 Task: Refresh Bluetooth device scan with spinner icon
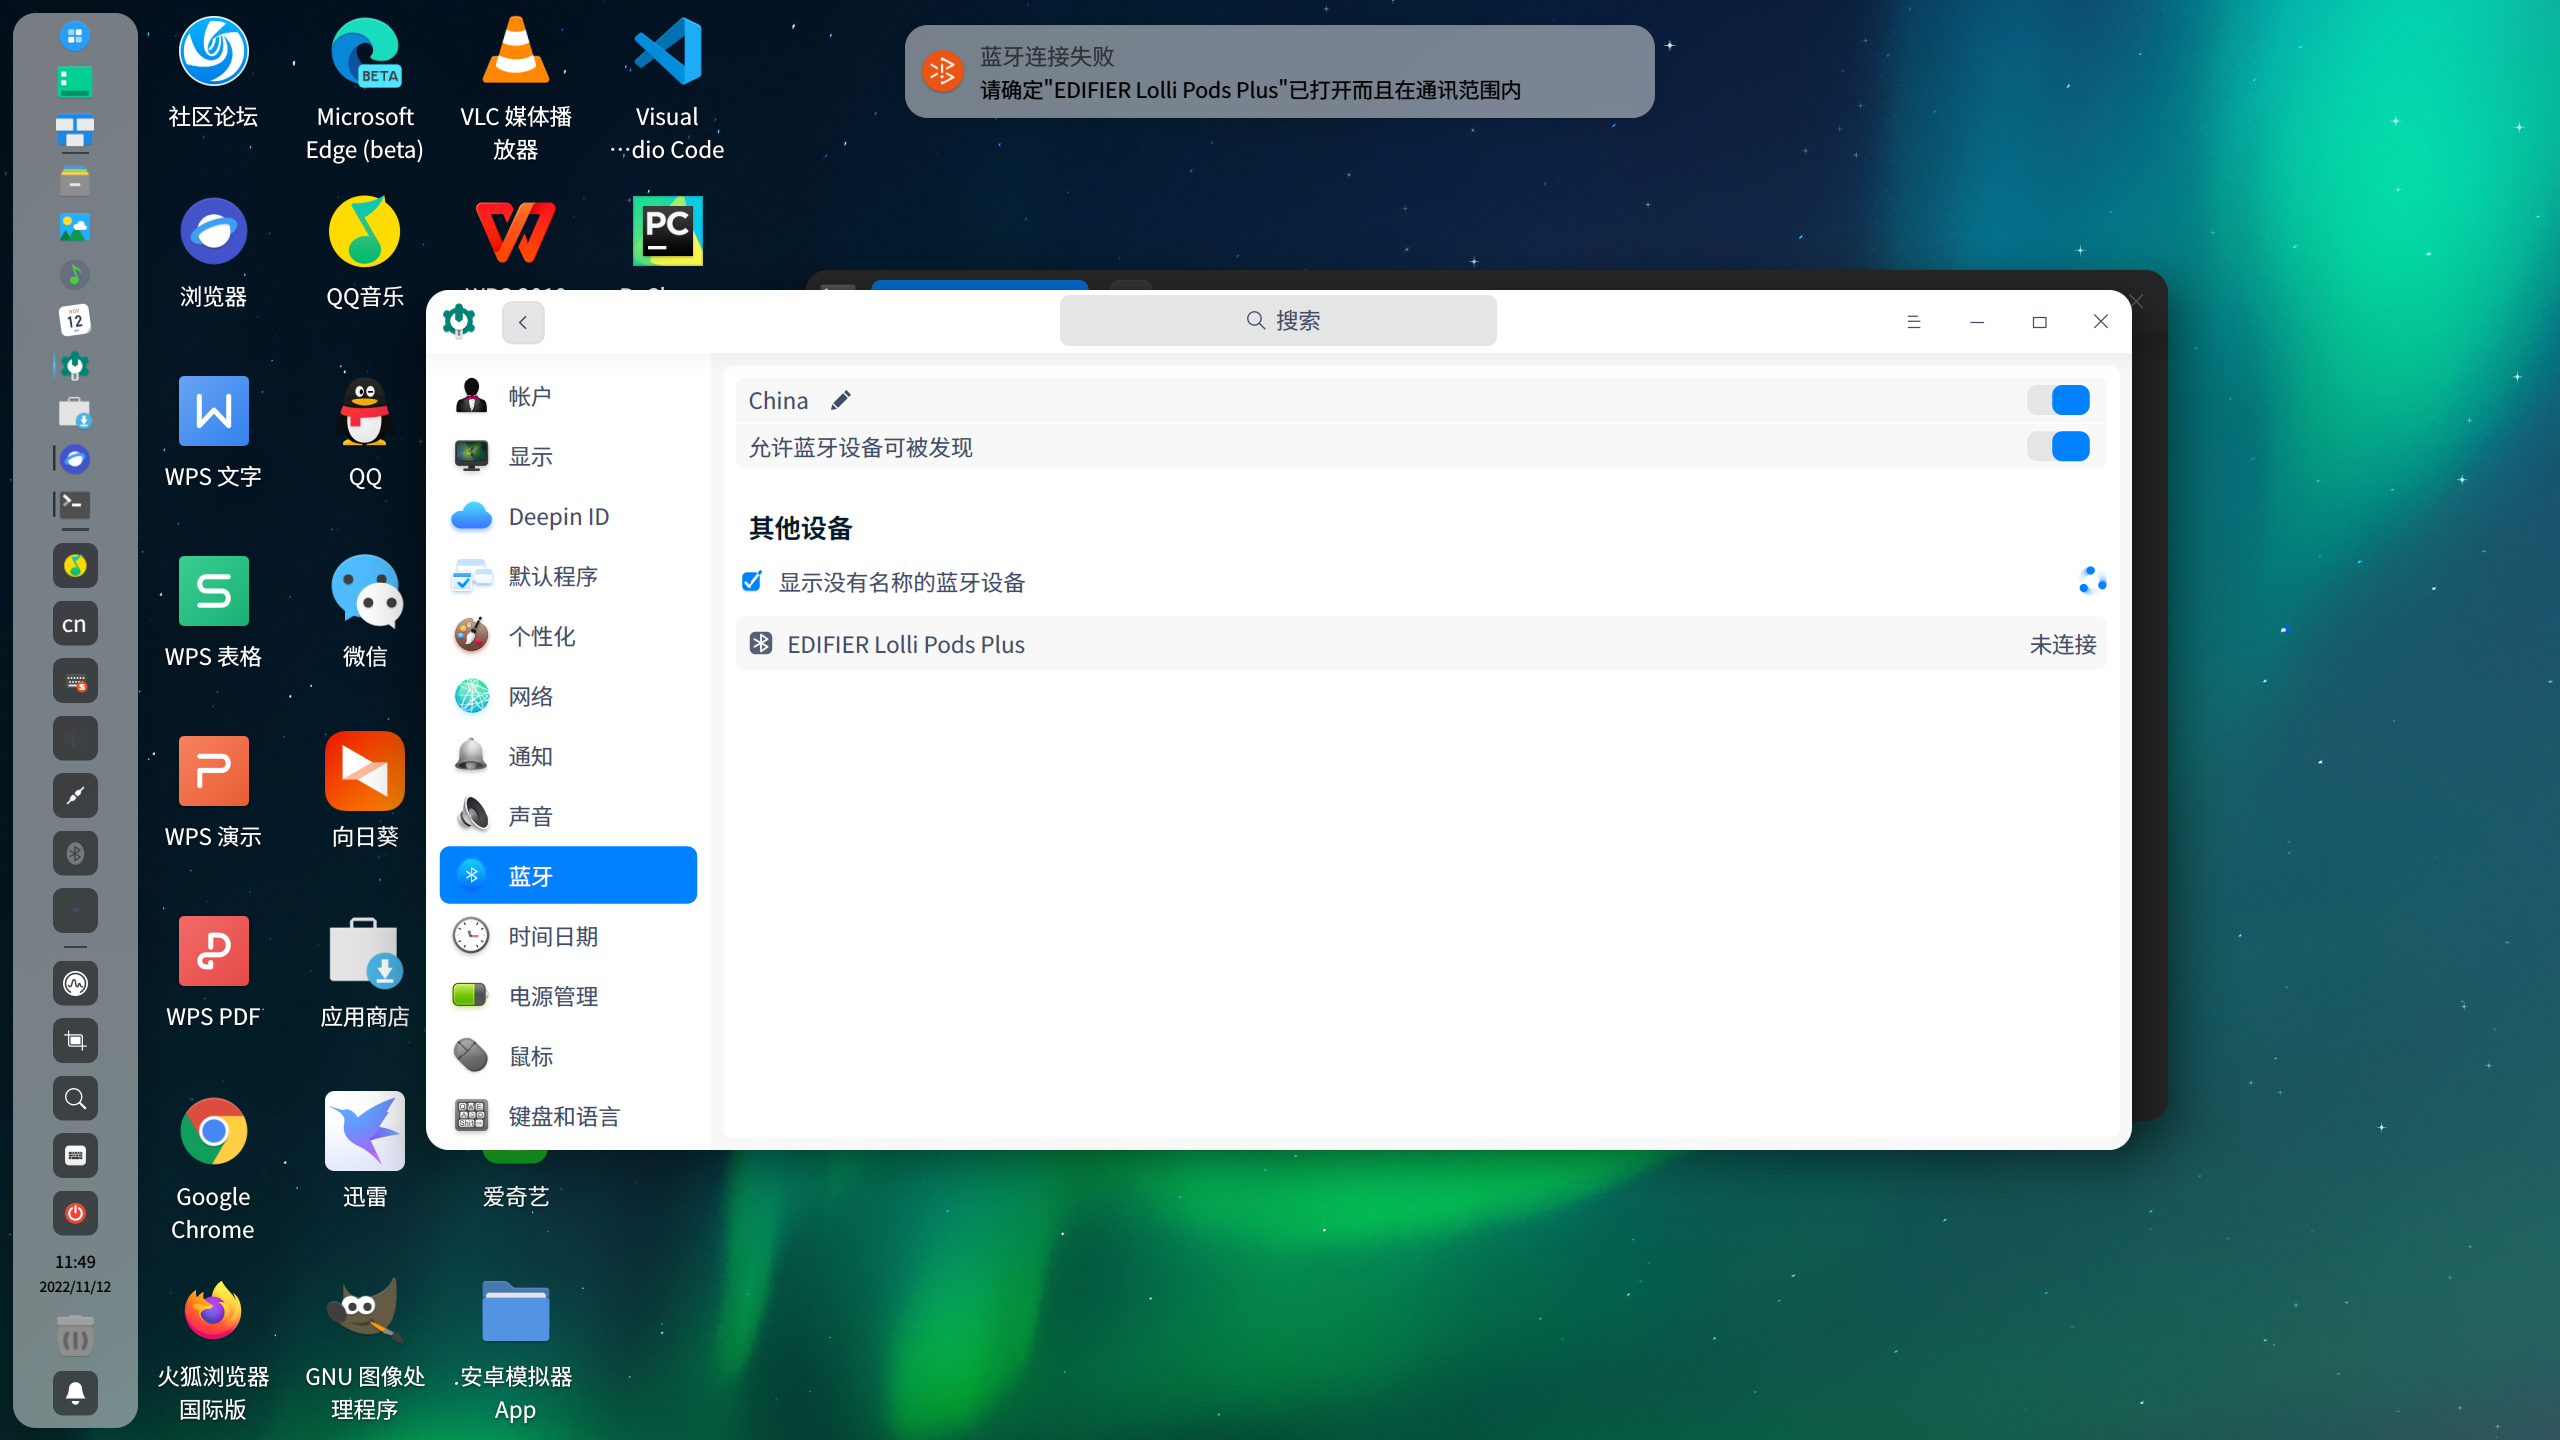click(2093, 581)
